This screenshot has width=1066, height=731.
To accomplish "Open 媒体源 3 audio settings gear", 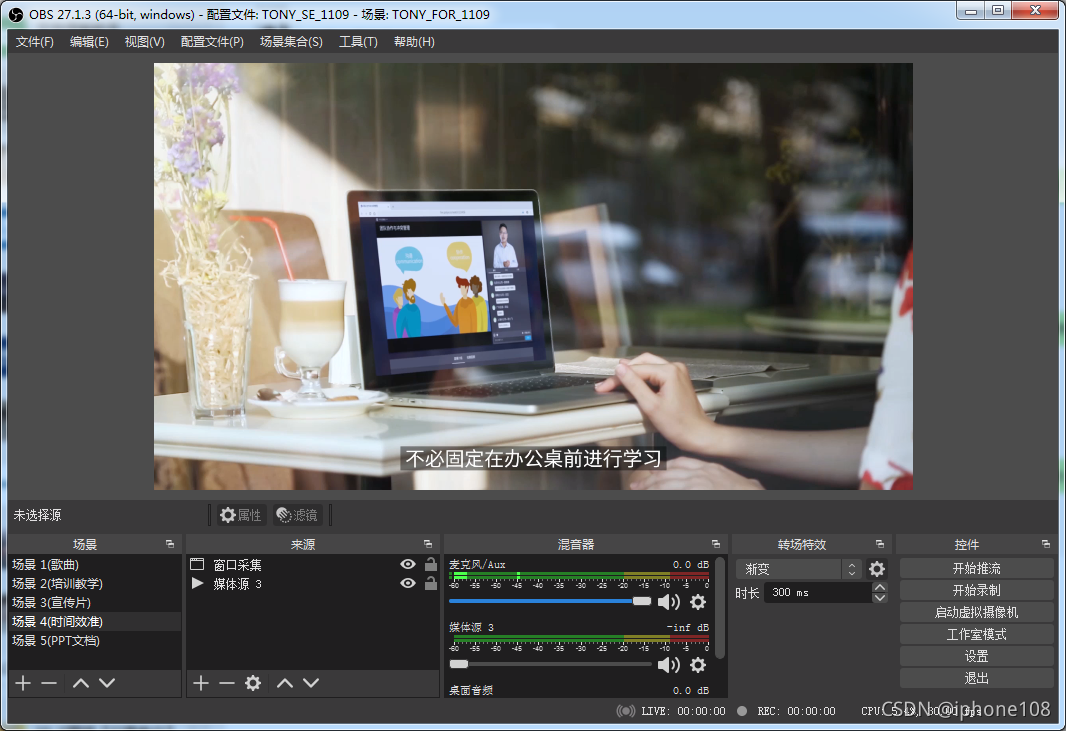I will pyautogui.click(x=698, y=664).
